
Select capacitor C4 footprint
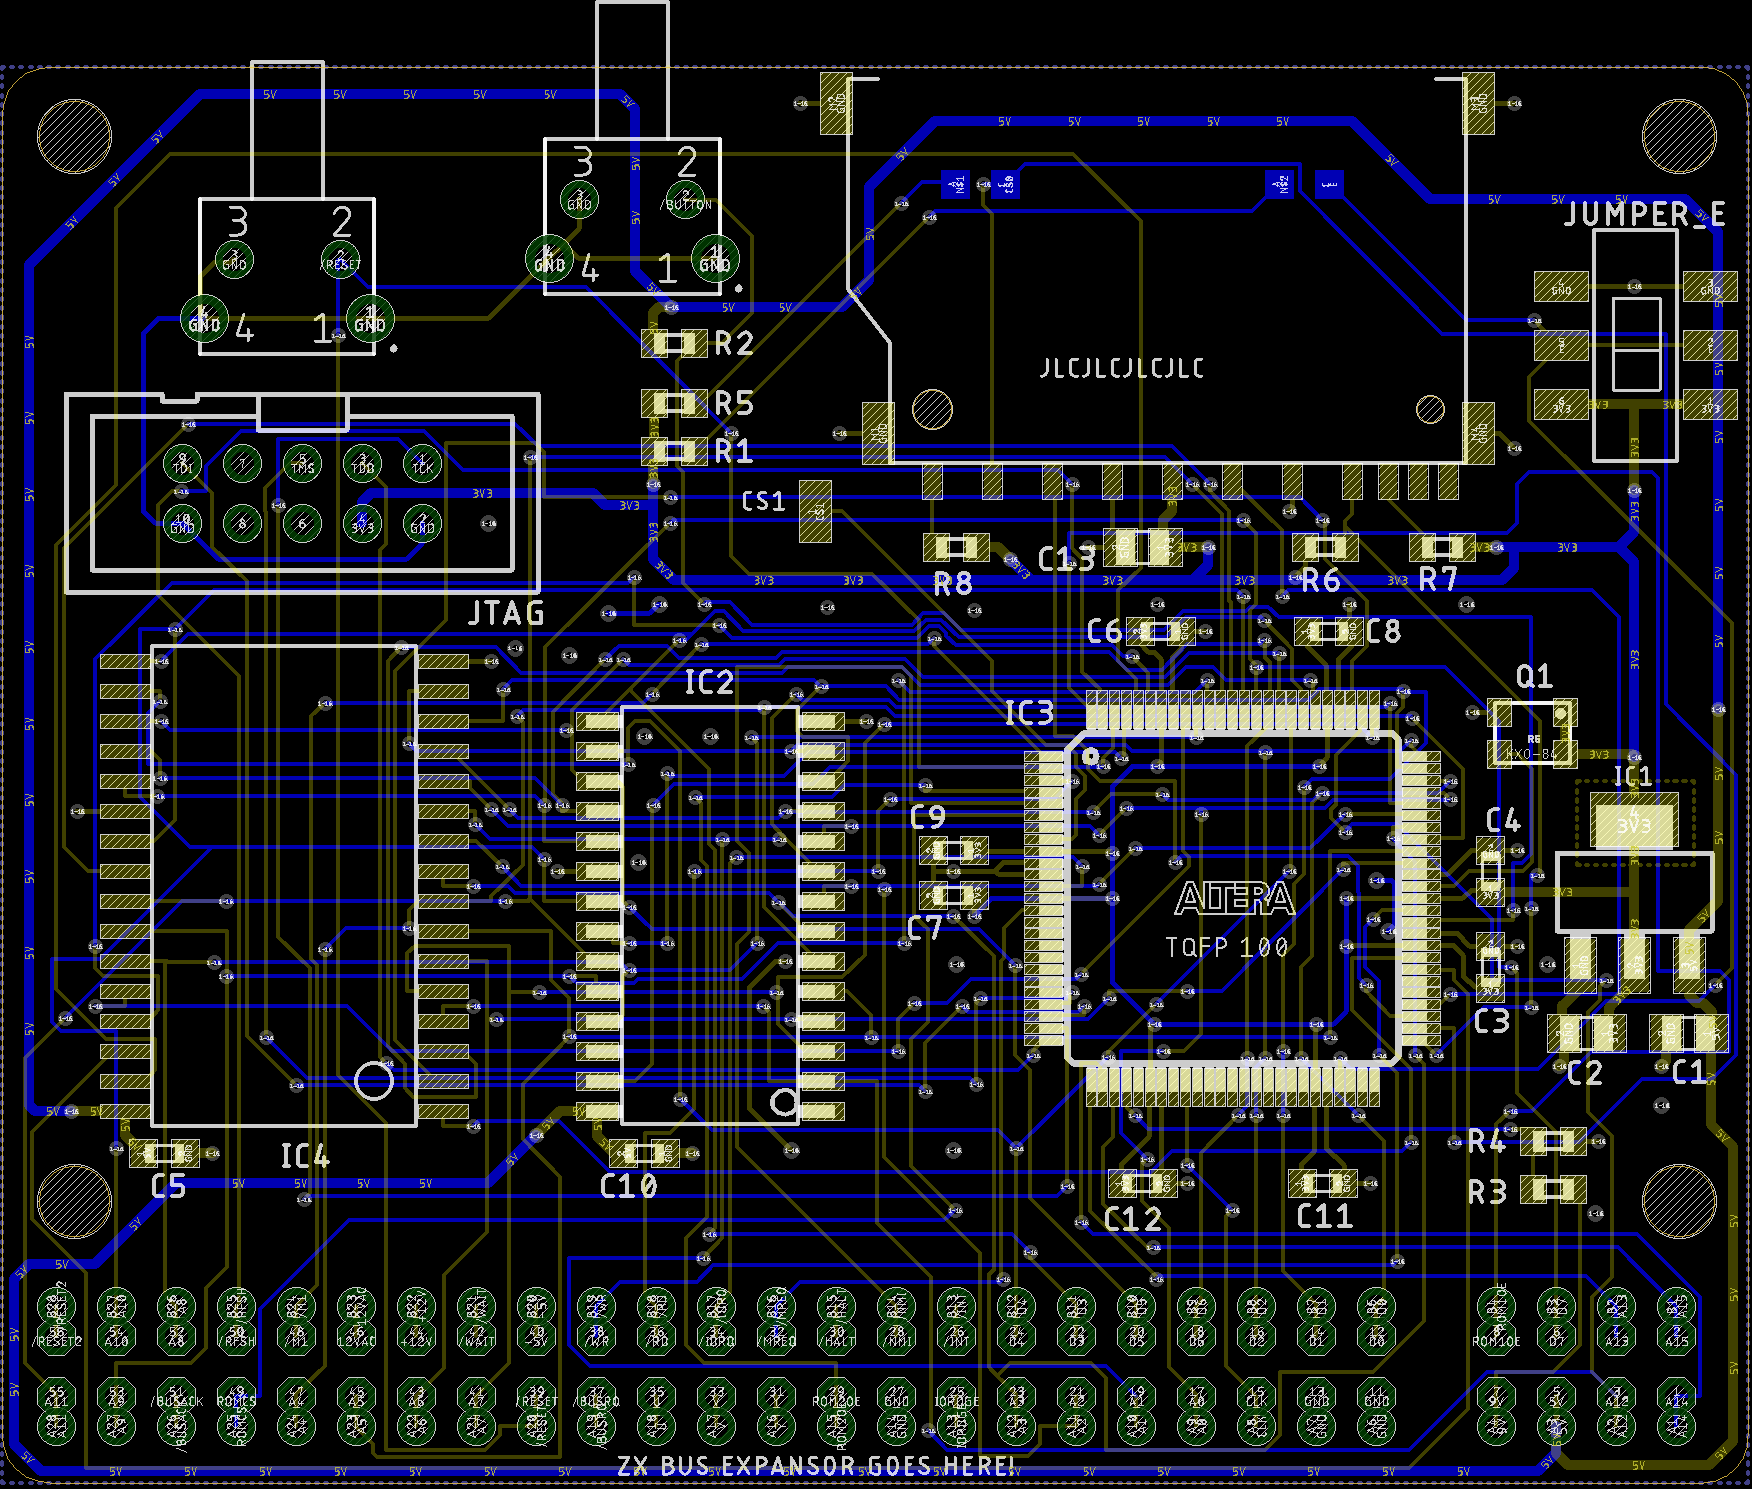pyautogui.click(x=1491, y=872)
